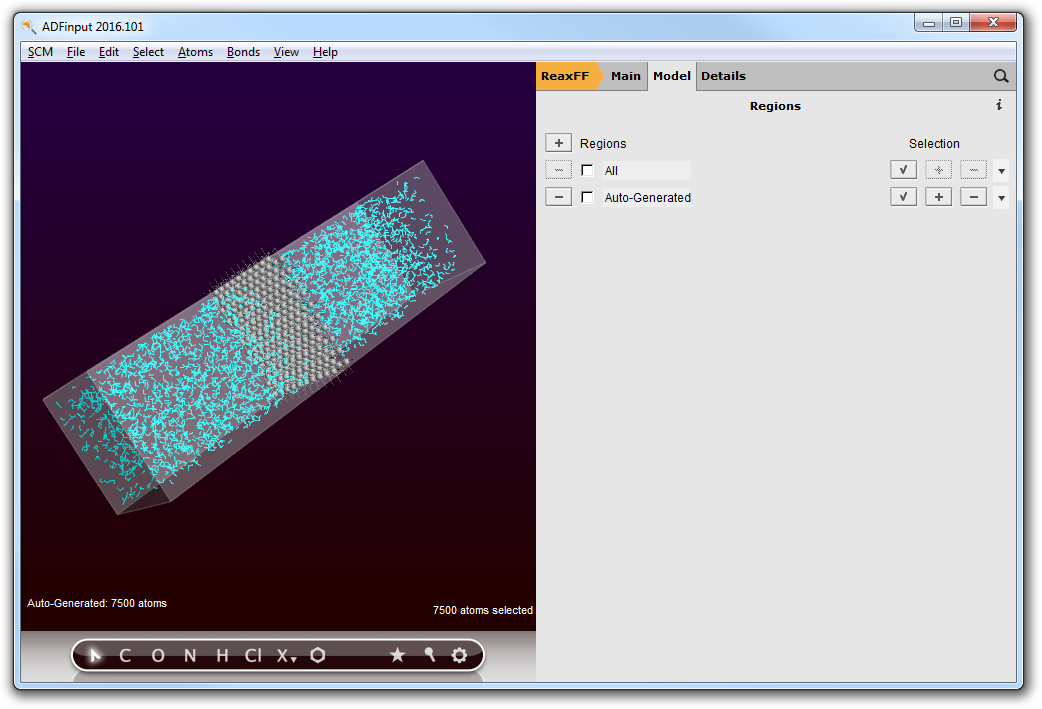Open the Bonds menu
1042x709 pixels.
(243, 52)
